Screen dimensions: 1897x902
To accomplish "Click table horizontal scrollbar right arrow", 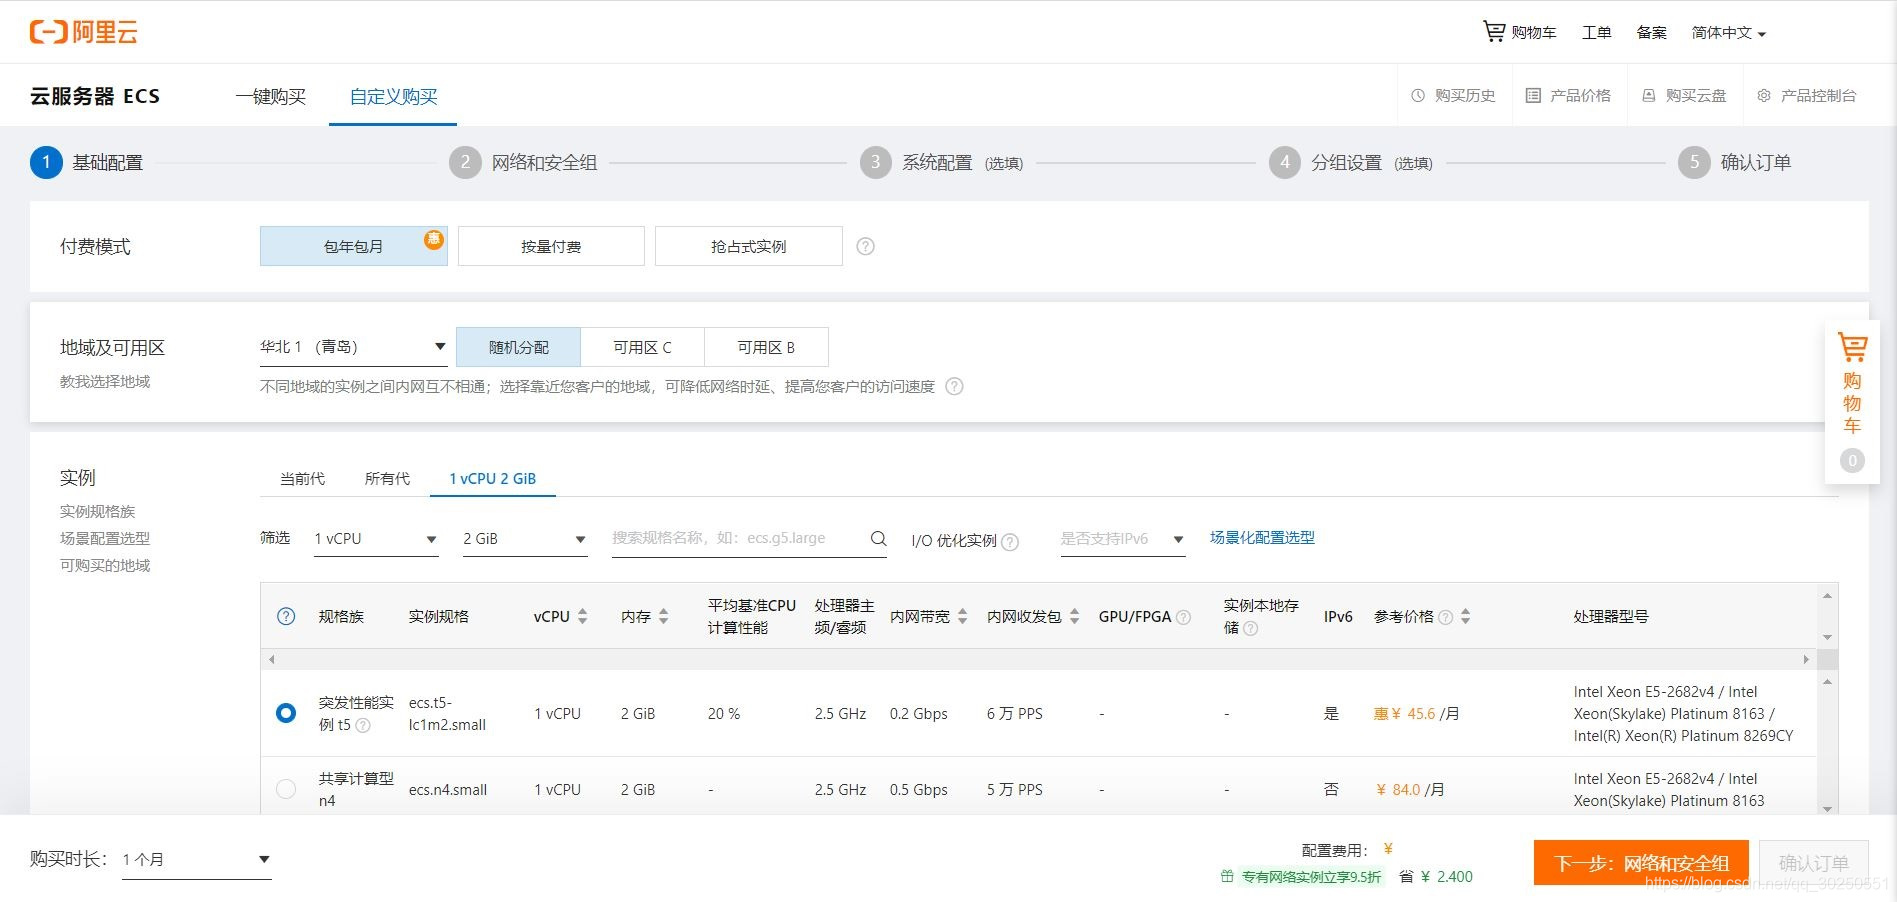I will [x=1806, y=660].
